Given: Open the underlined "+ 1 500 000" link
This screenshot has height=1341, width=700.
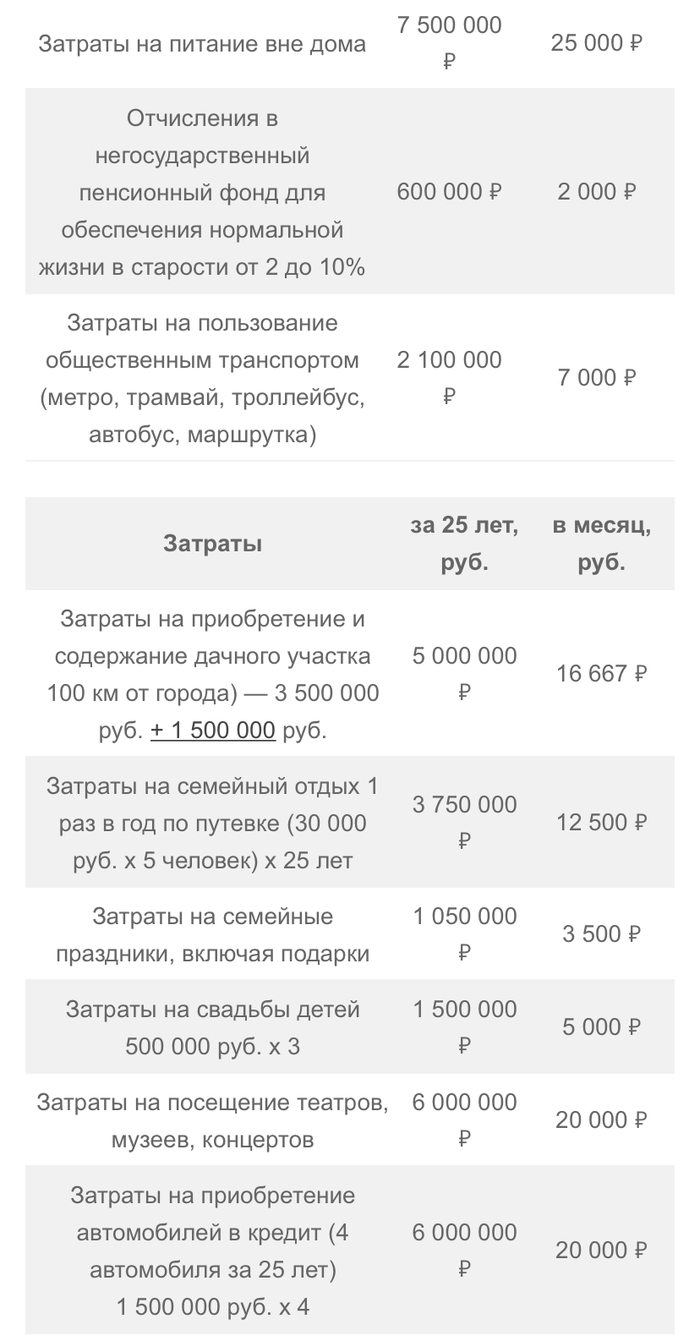Looking at the screenshot, I should pos(213,730).
